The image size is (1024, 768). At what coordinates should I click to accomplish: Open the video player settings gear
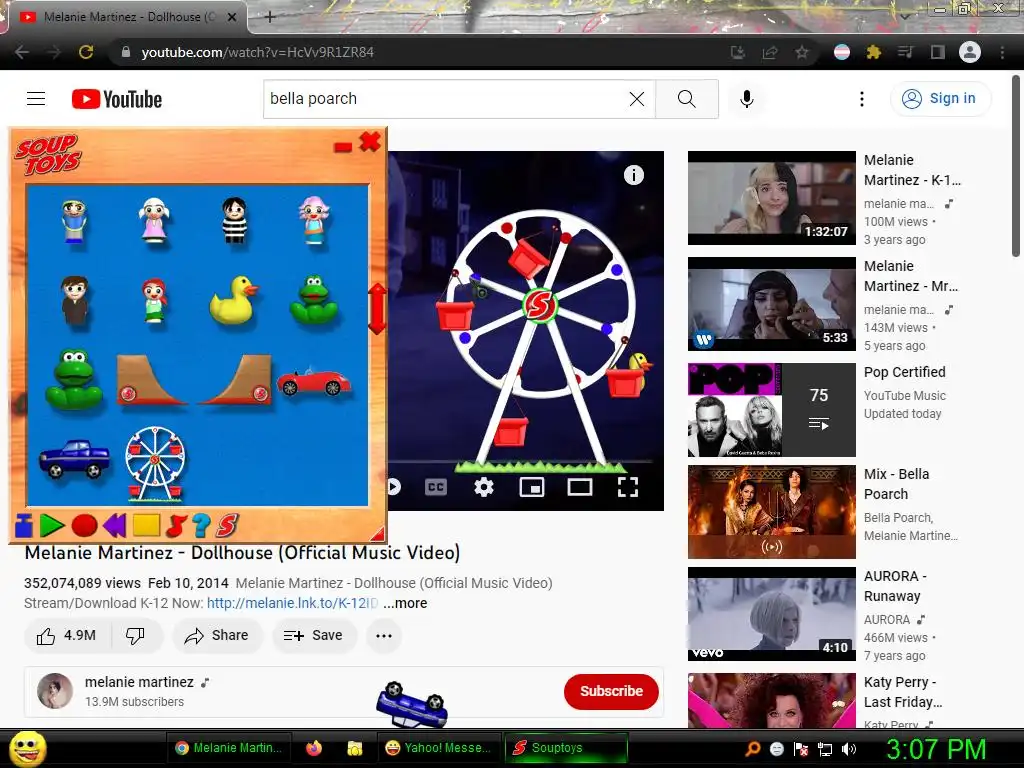(x=484, y=487)
